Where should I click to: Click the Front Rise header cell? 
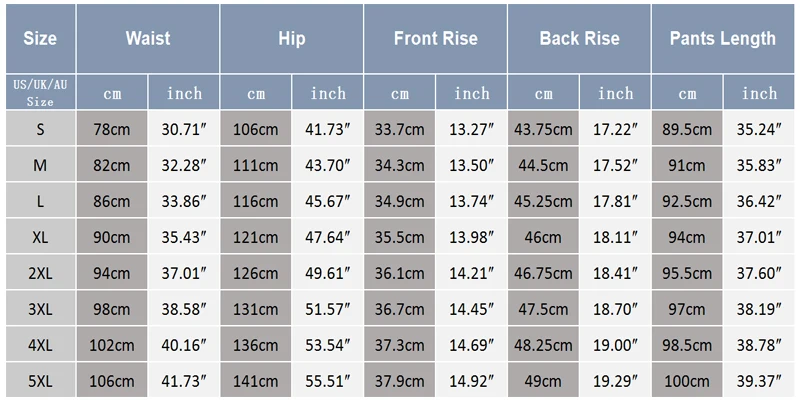[x=436, y=38]
